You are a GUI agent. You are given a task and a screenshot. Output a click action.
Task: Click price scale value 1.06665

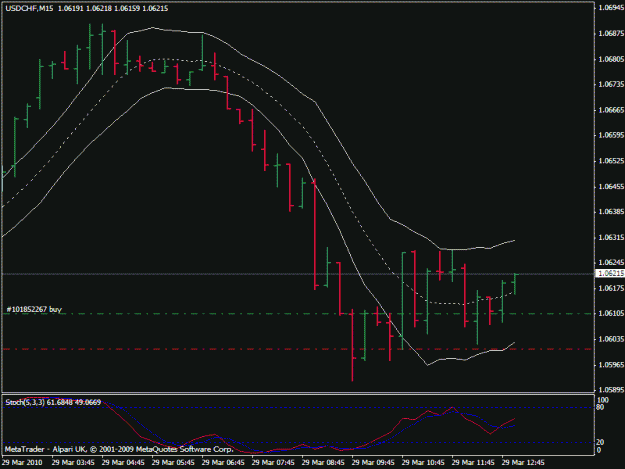coord(611,110)
